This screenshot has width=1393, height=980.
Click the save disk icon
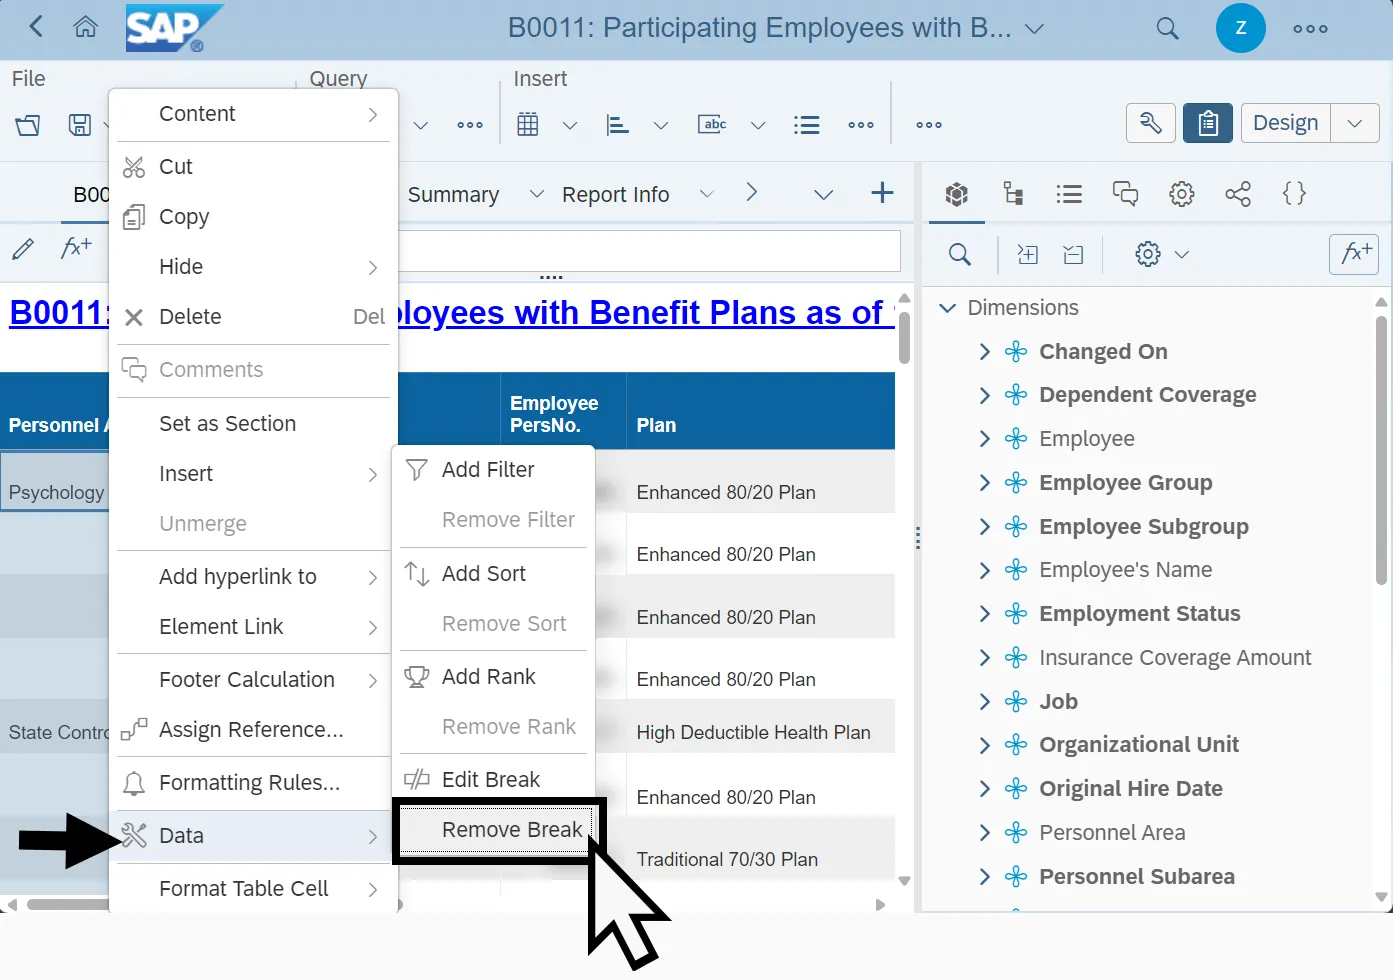[x=79, y=125]
